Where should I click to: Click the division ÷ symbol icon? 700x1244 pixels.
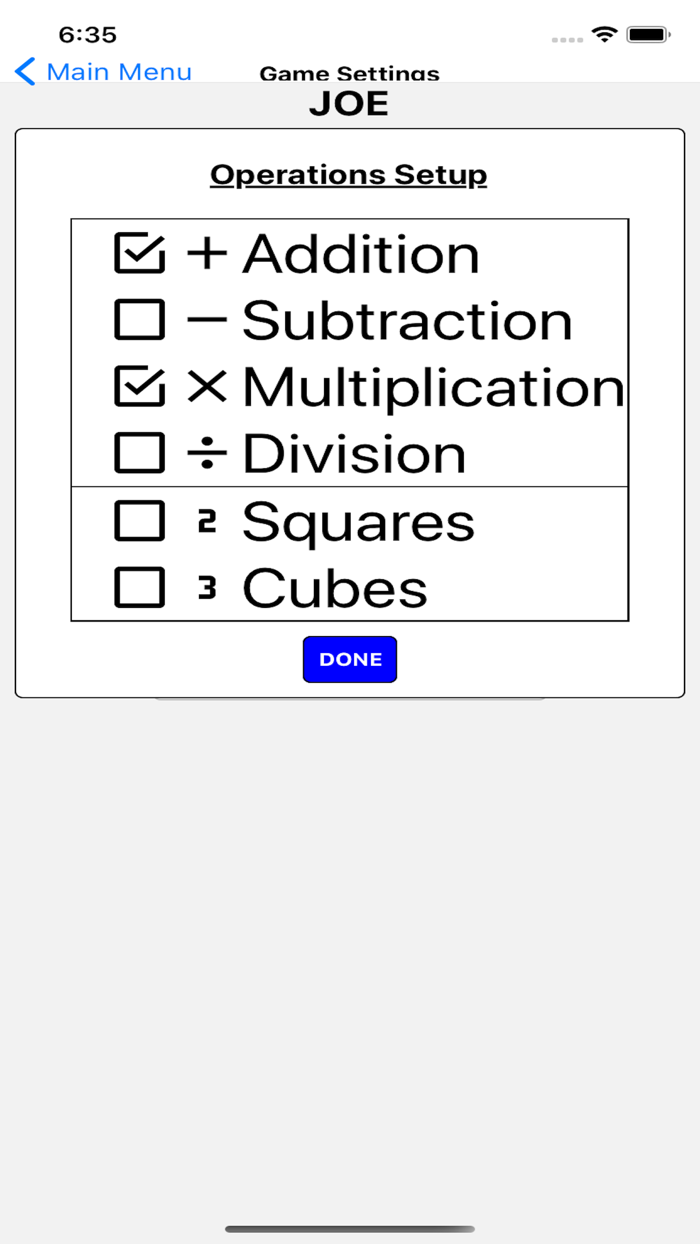[x=207, y=452]
